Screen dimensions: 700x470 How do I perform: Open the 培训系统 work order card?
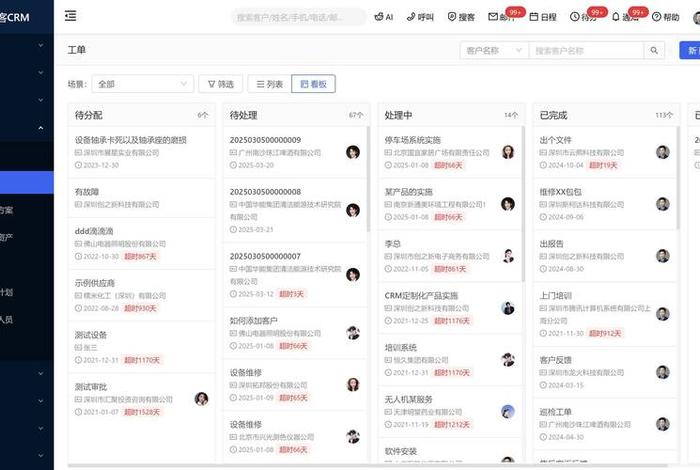(x=450, y=359)
